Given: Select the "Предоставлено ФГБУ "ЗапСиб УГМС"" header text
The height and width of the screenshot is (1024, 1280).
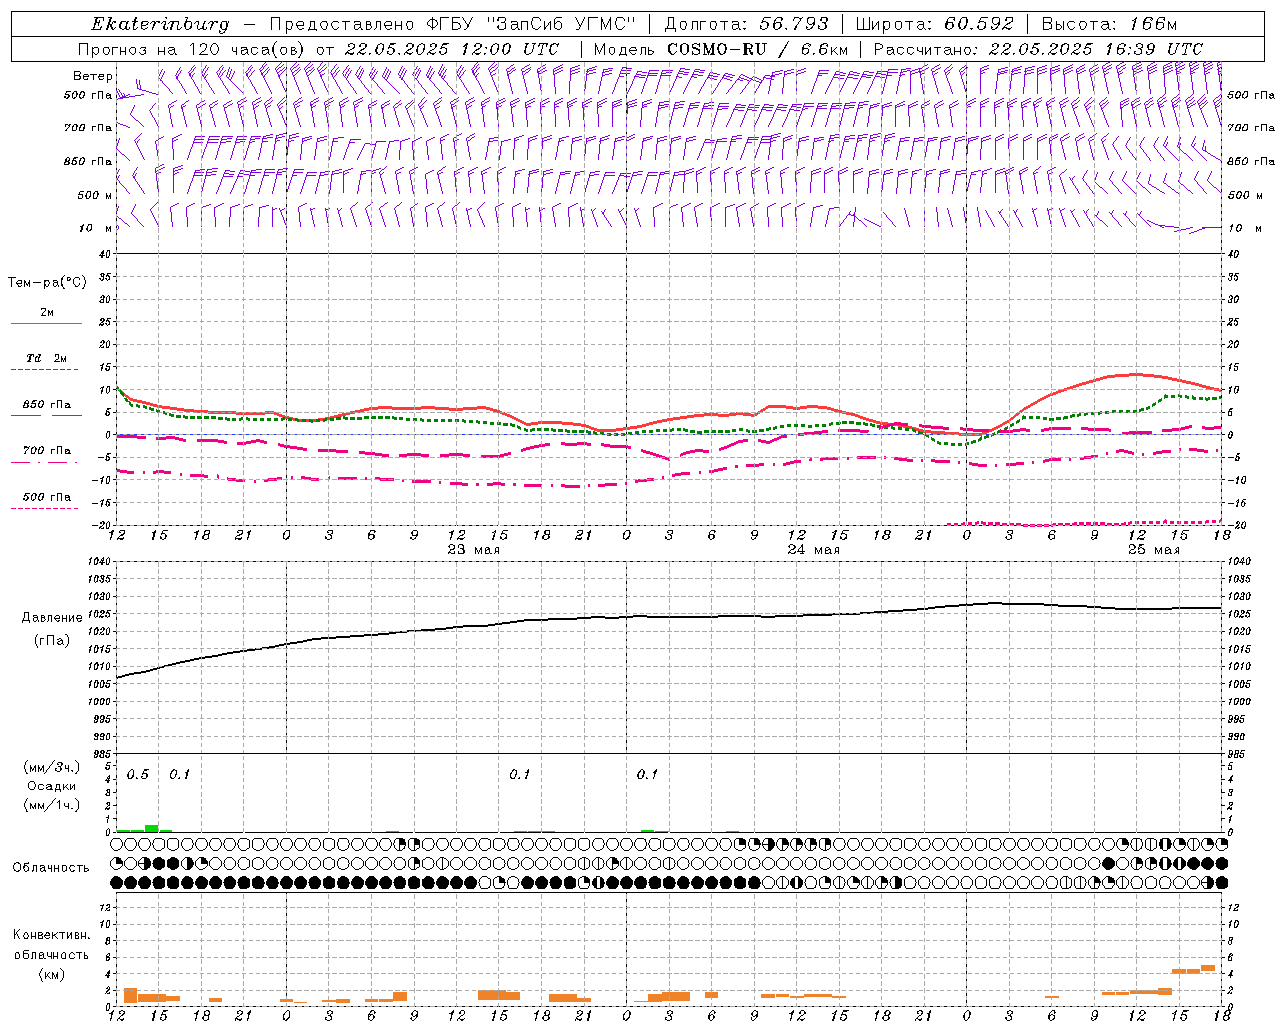Looking at the screenshot, I should pyautogui.click(x=453, y=24).
